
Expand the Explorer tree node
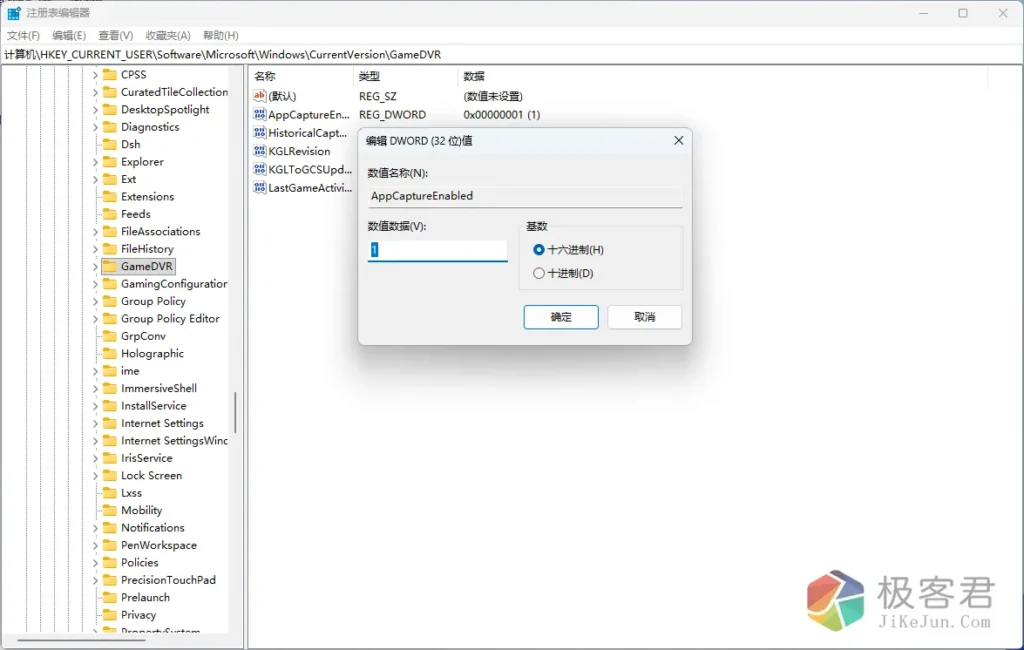(96, 162)
